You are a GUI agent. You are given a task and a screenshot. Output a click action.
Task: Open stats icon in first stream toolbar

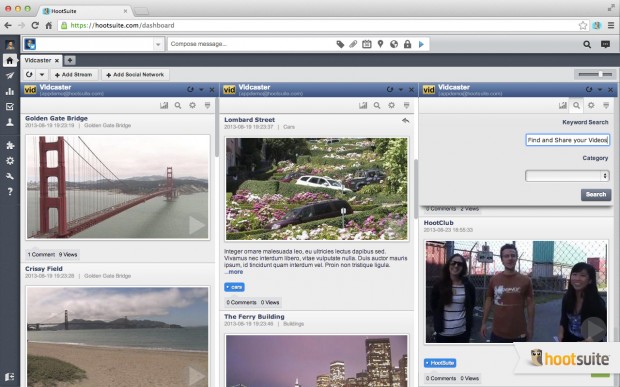click(x=164, y=106)
